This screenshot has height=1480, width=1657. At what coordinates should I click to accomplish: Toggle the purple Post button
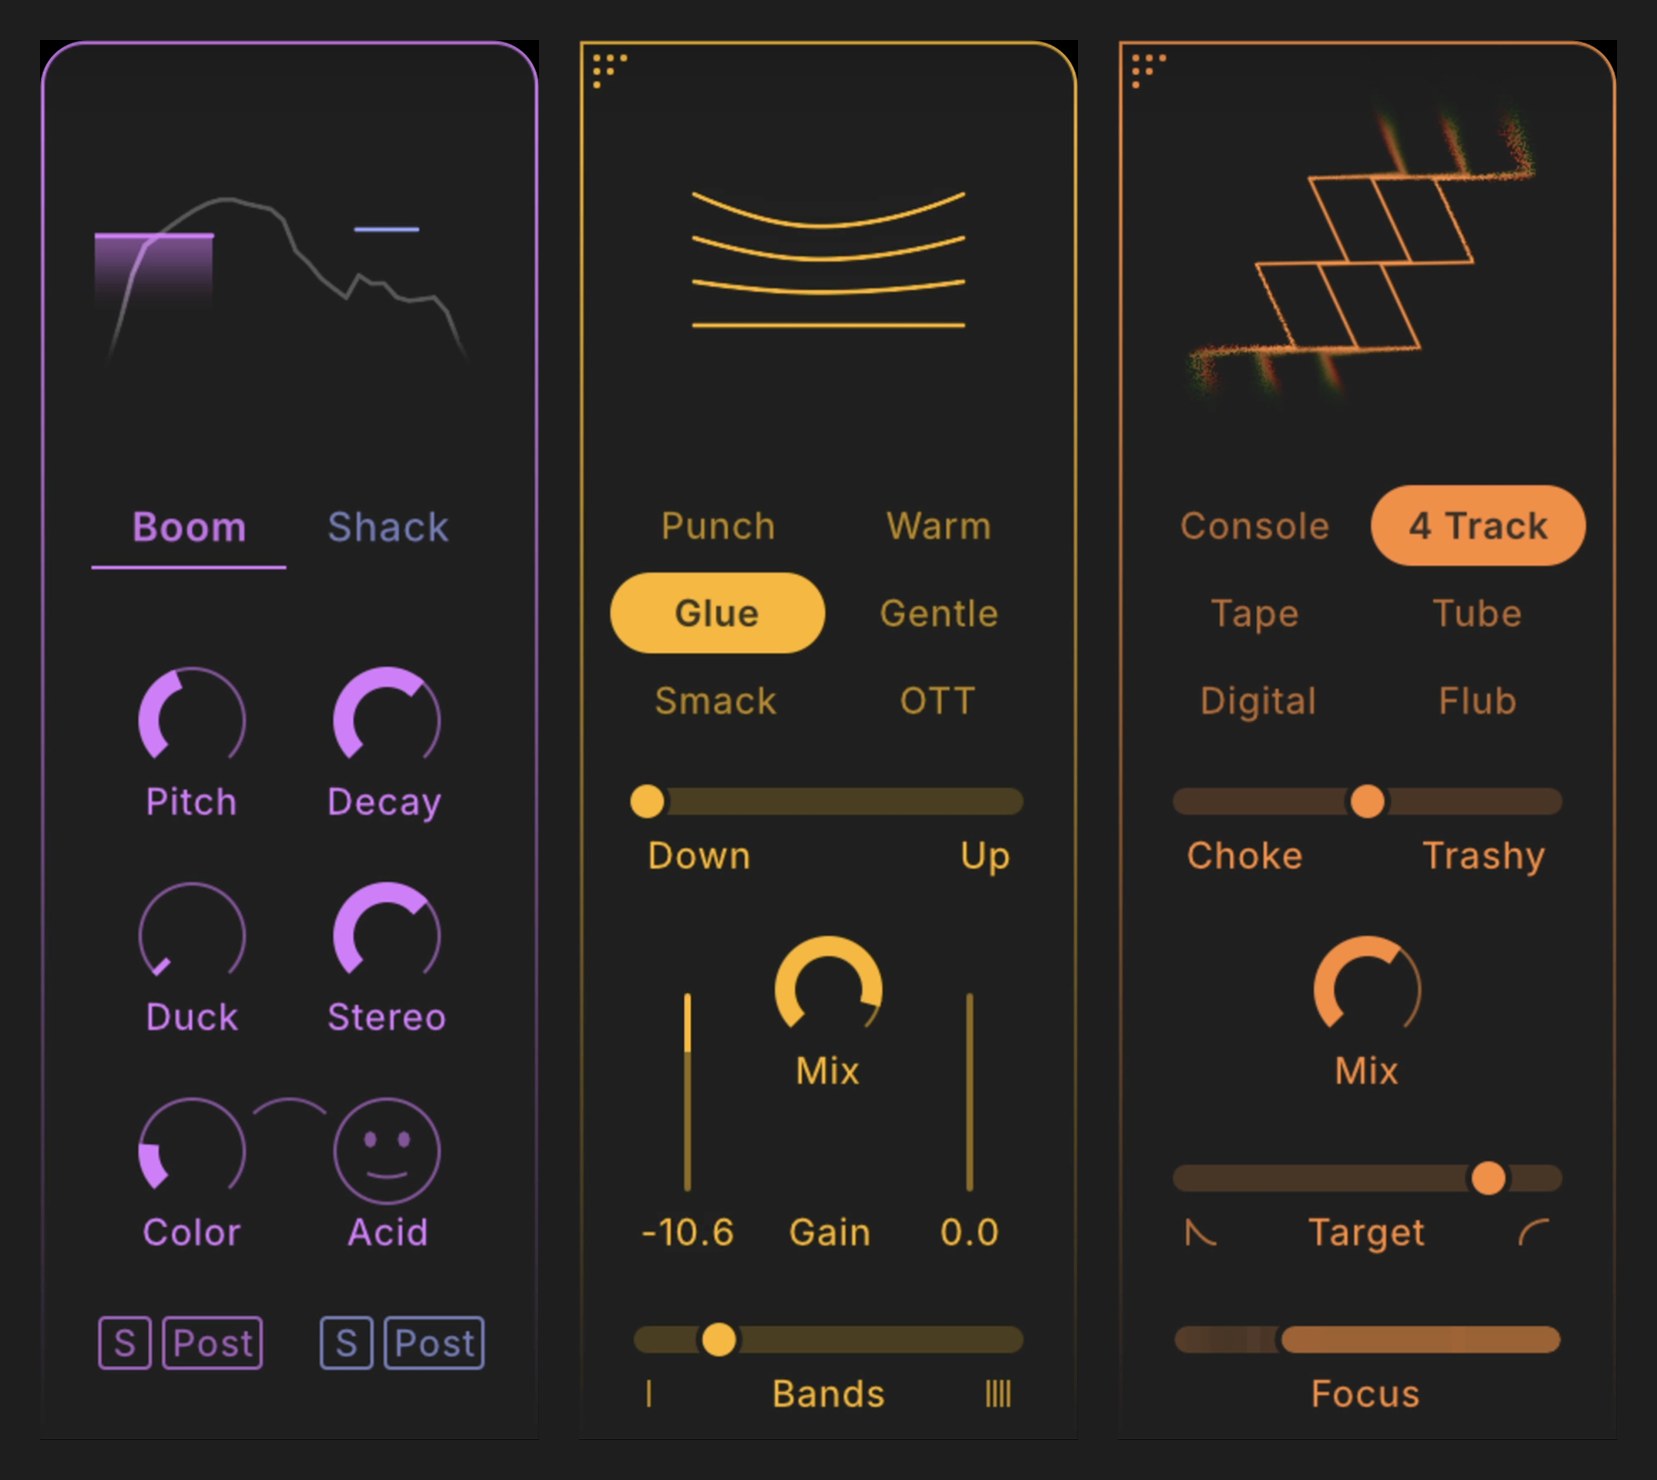[213, 1343]
